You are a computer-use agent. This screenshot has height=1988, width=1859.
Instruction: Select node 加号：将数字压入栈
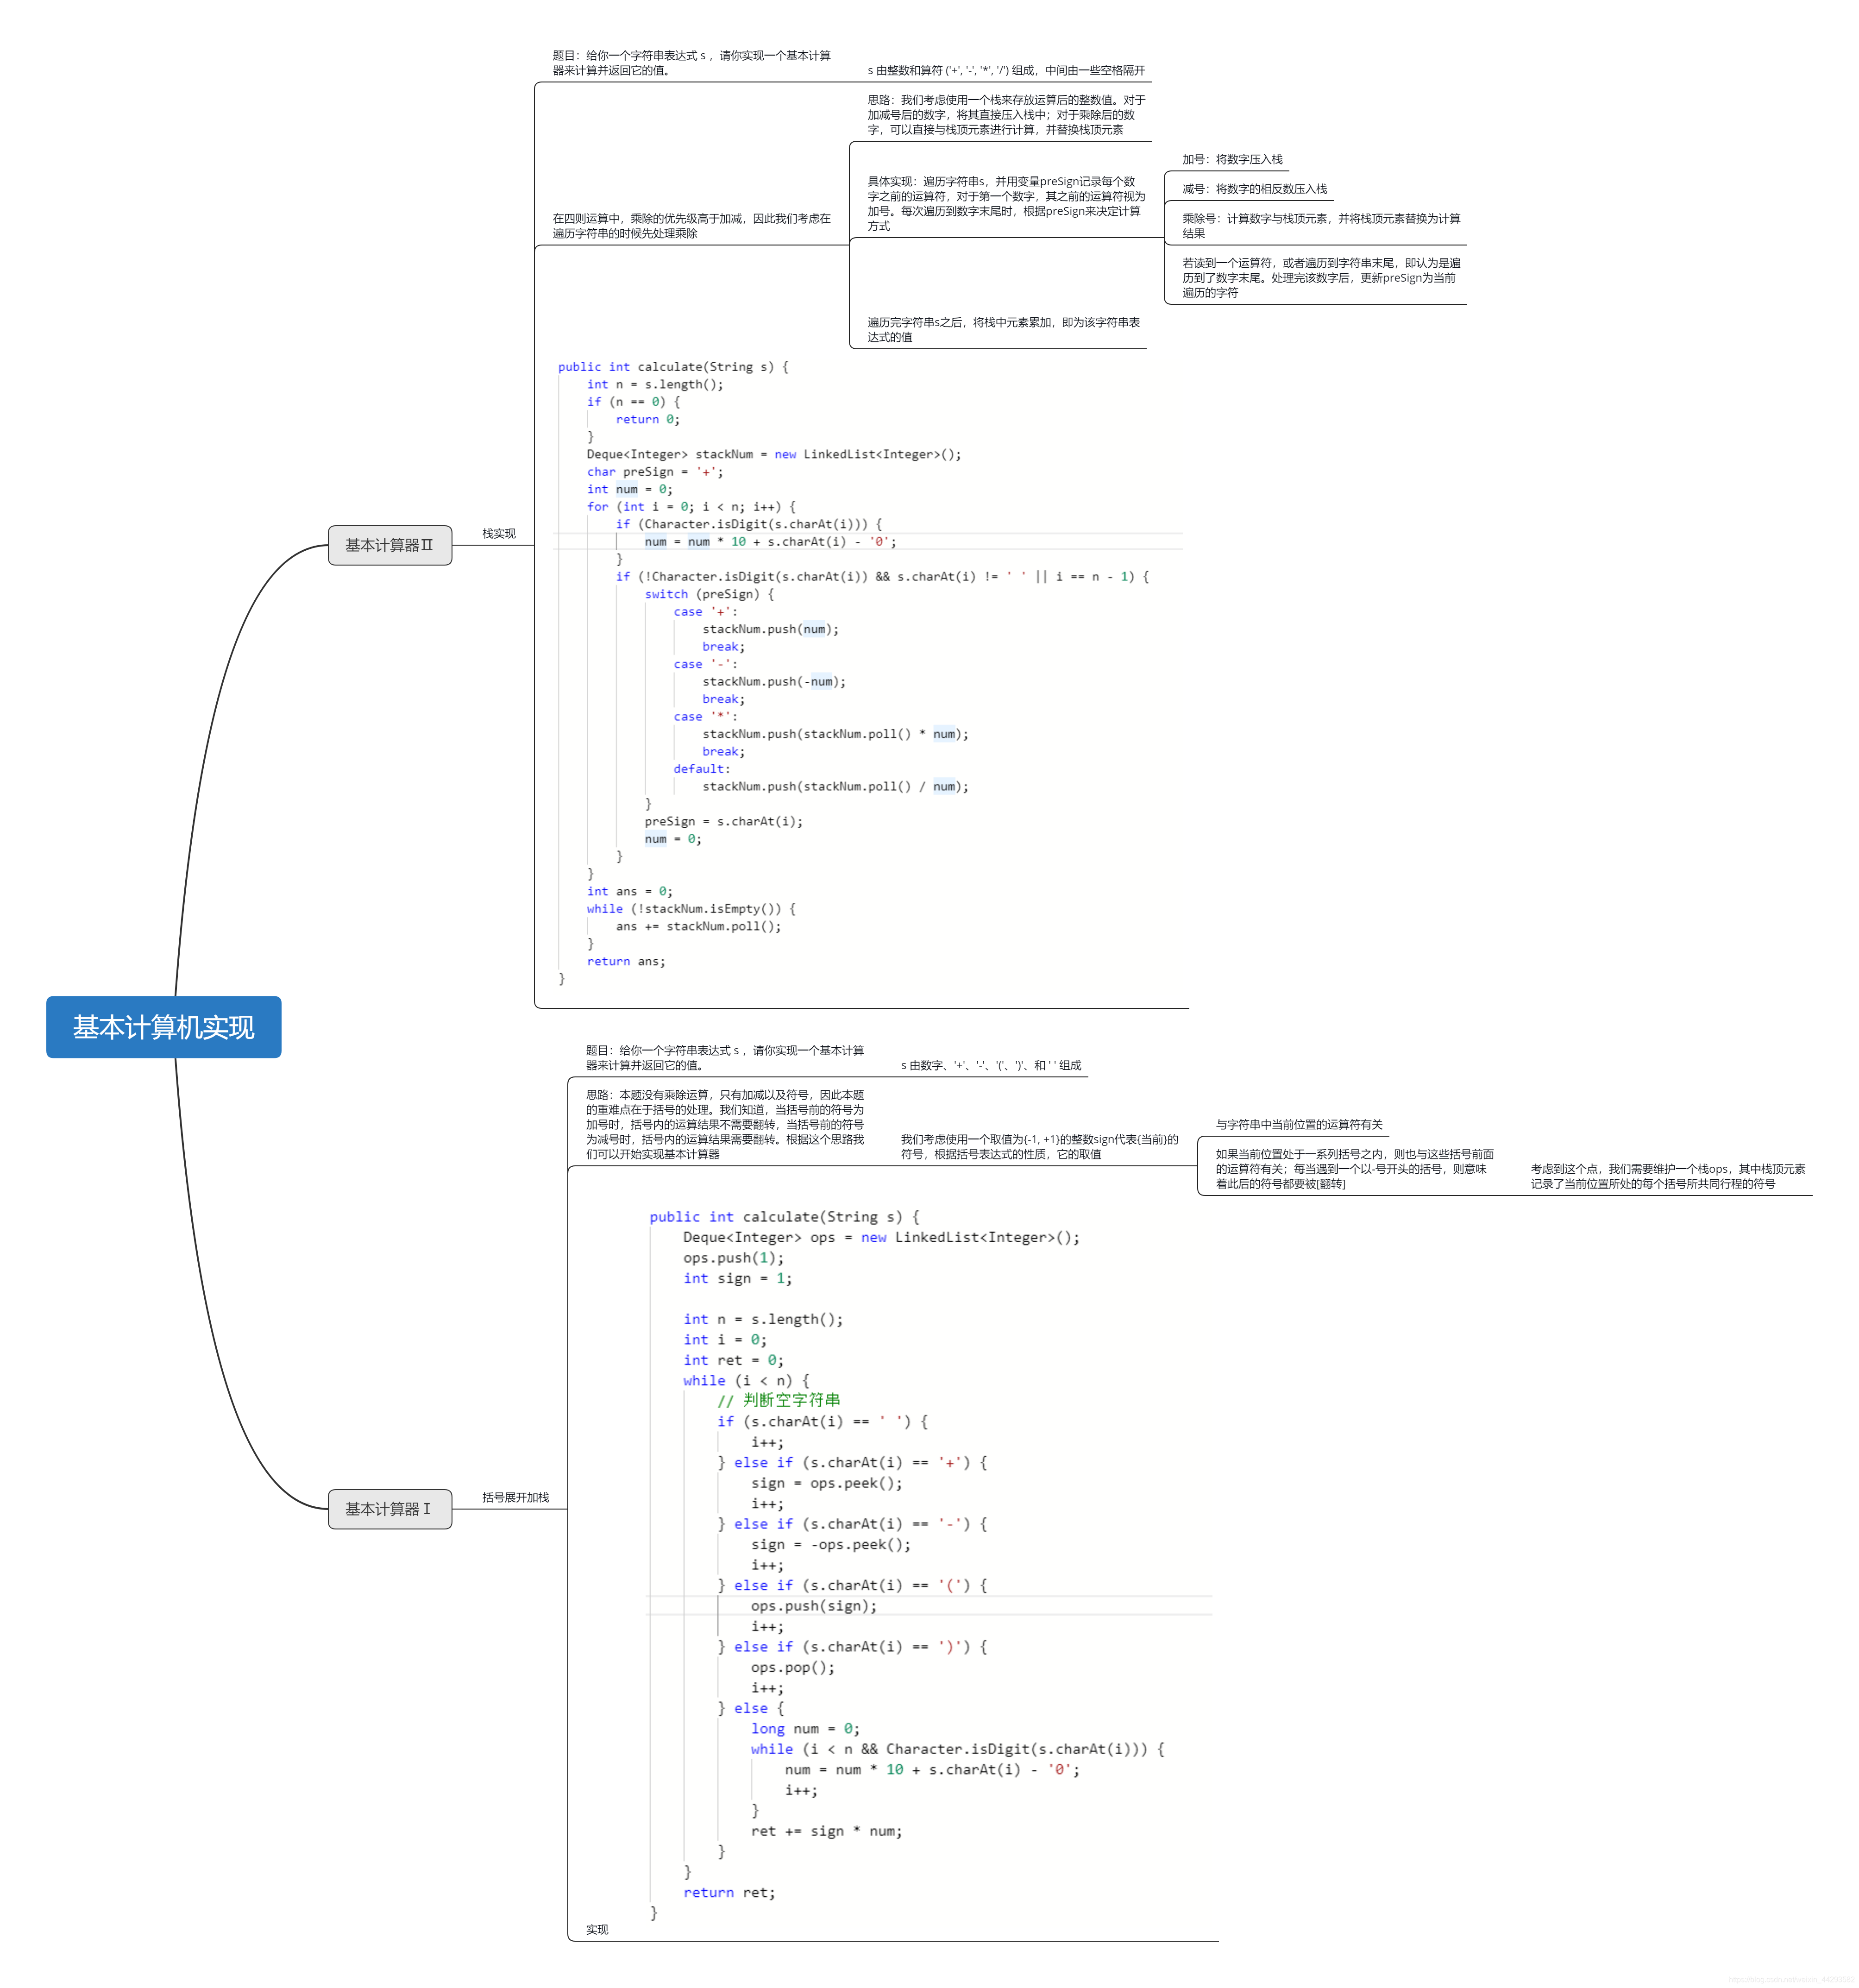pos(1232,159)
